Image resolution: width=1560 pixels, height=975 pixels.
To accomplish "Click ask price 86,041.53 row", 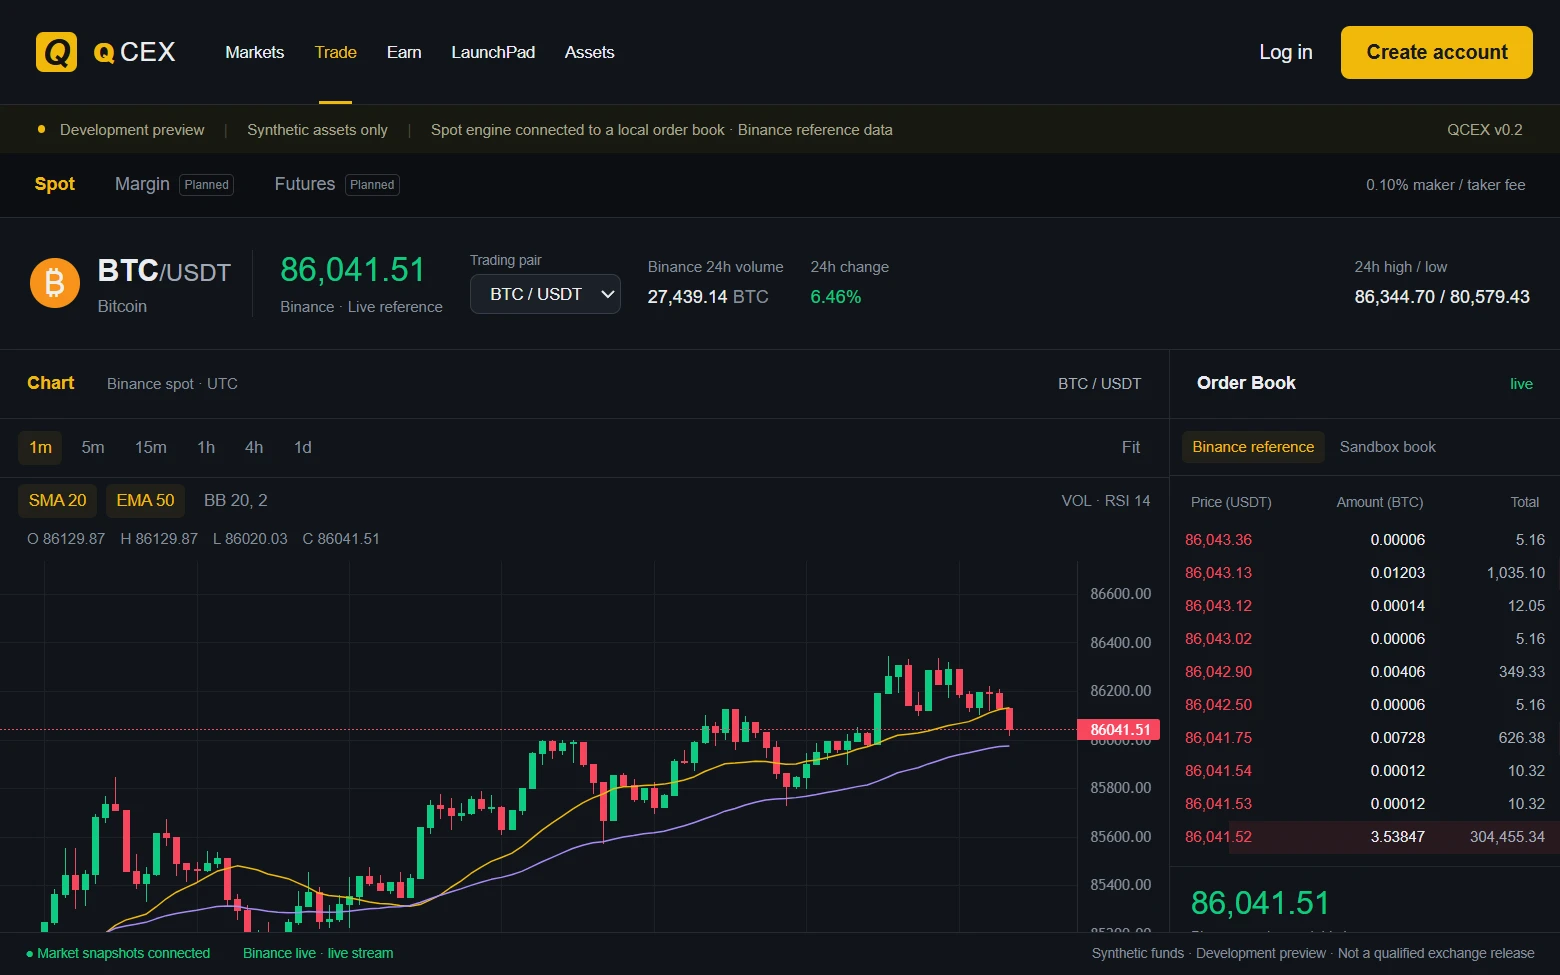I will 1365,804.
